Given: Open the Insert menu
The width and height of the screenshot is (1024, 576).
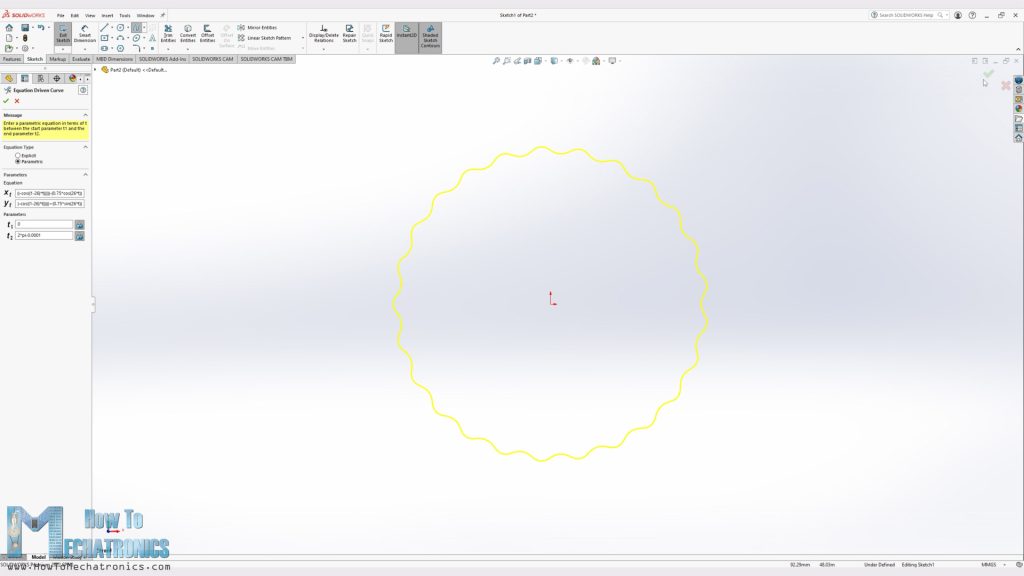Looking at the screenshot, I should click(107, 15).
